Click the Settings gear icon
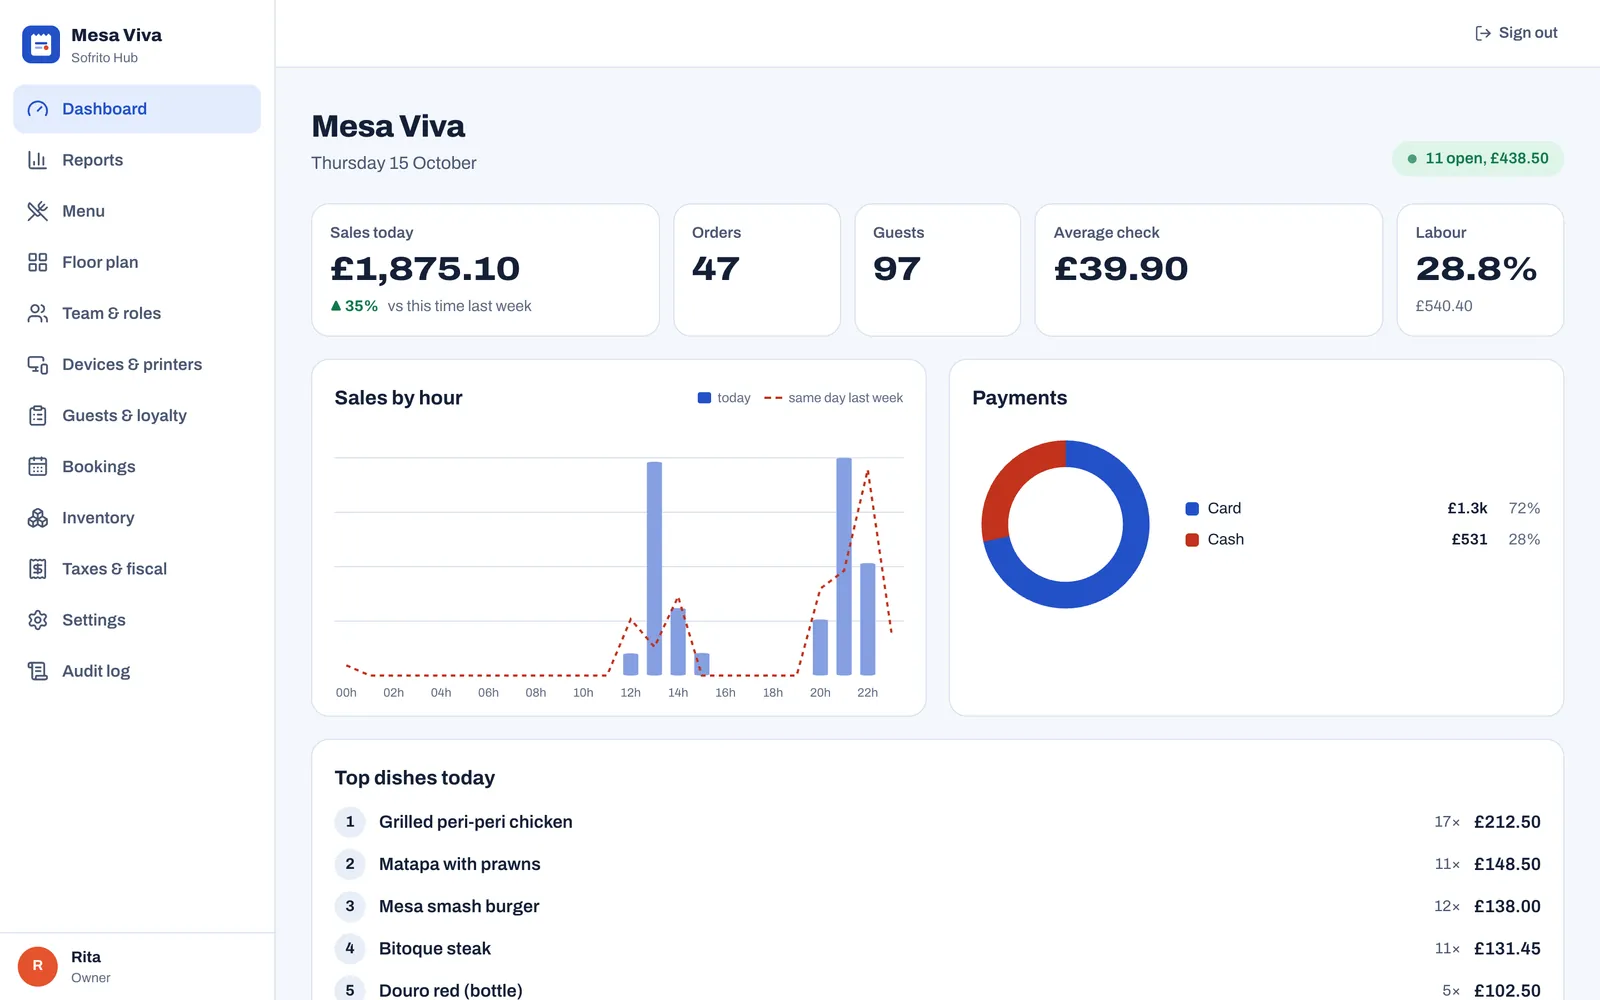This screenshot has height=1000, width=1600. tap(38, 619)
